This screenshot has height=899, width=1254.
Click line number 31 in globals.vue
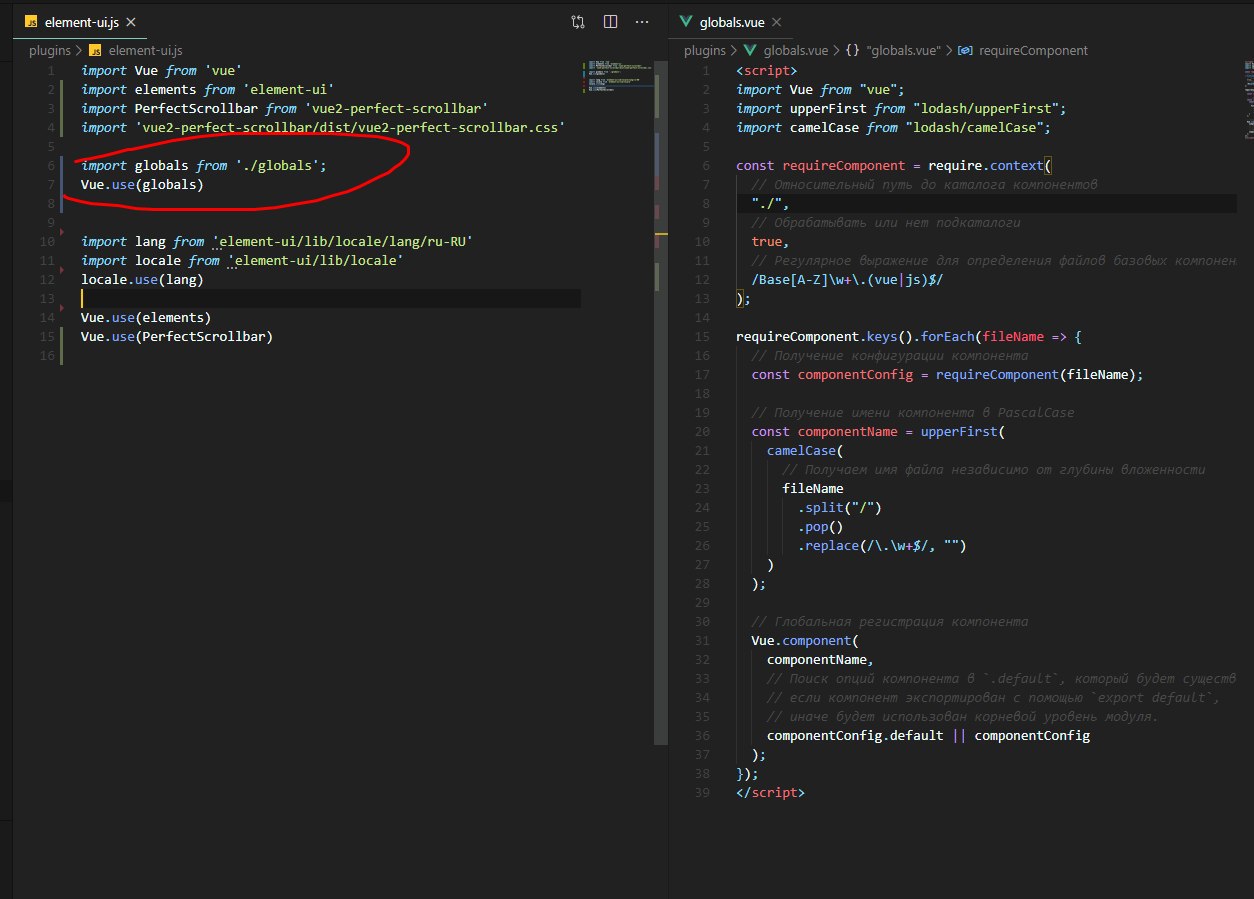point(702,640)
